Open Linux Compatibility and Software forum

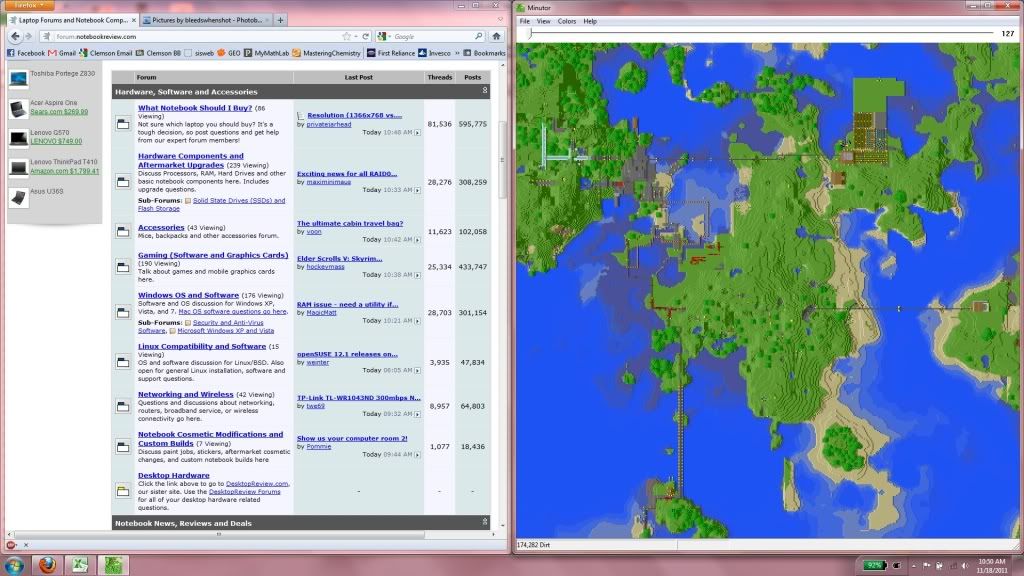(202, 346)
